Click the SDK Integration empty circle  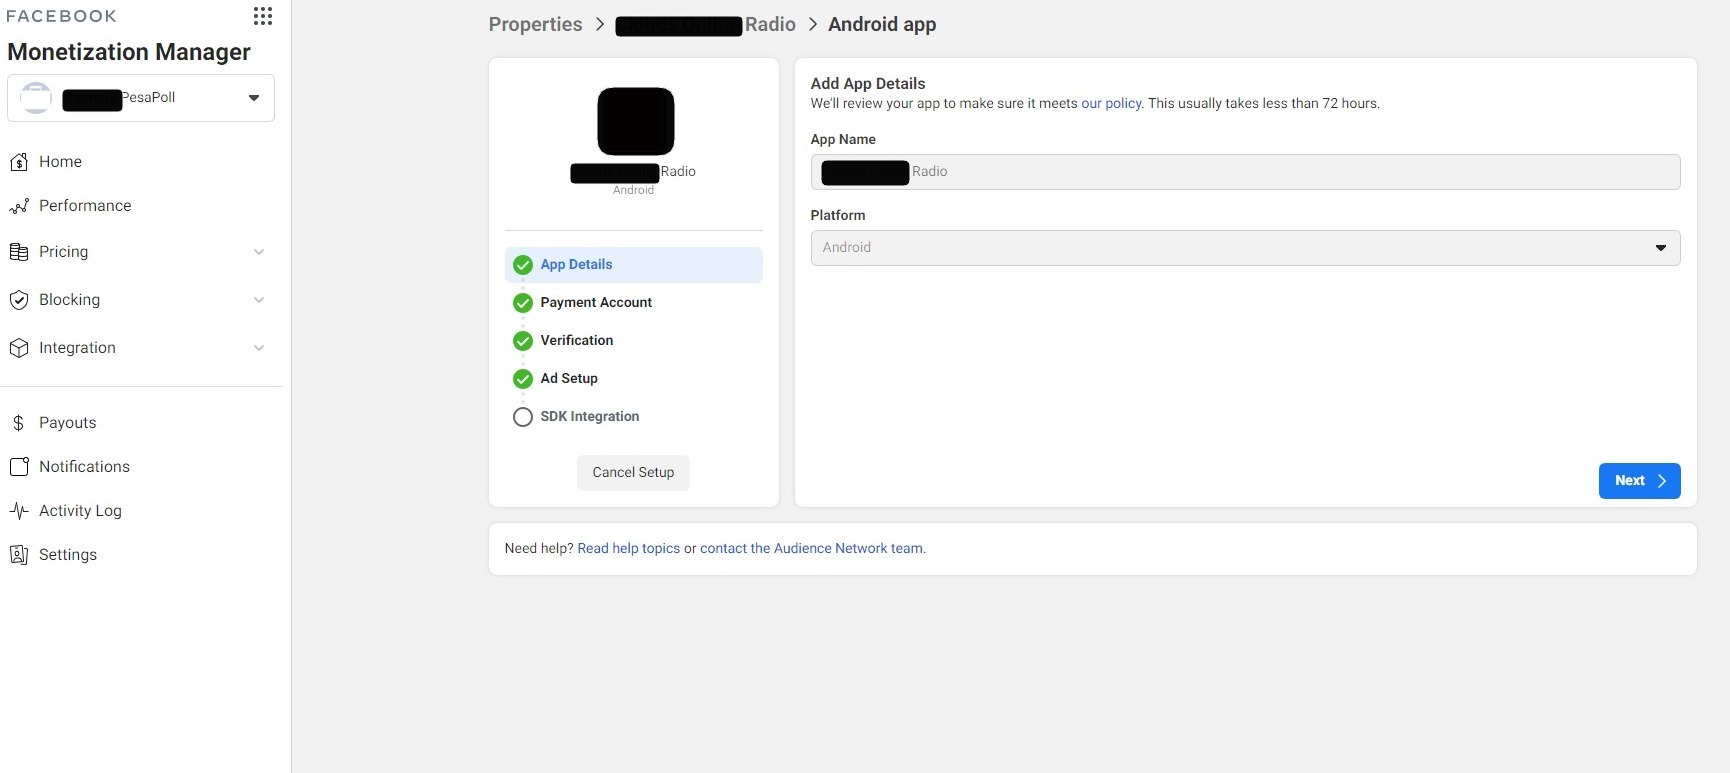[522, 417]
